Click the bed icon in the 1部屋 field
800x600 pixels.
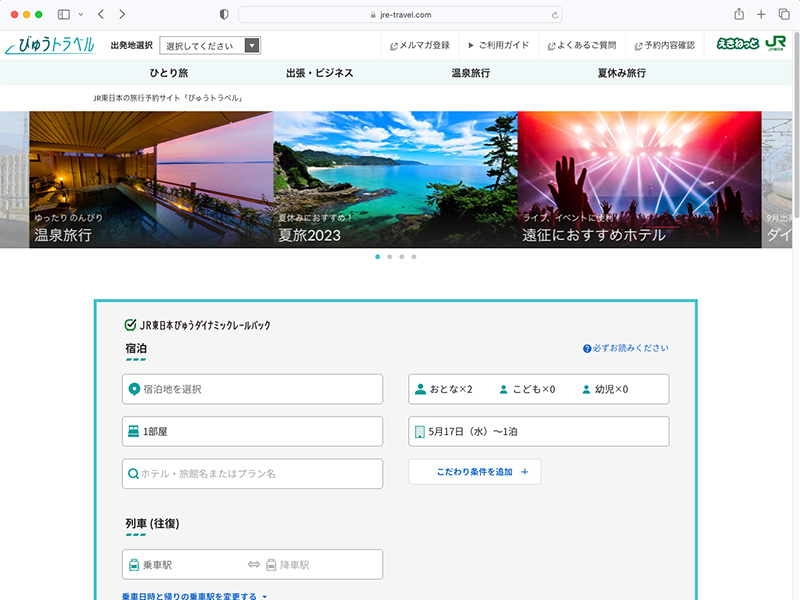point(136,431)
